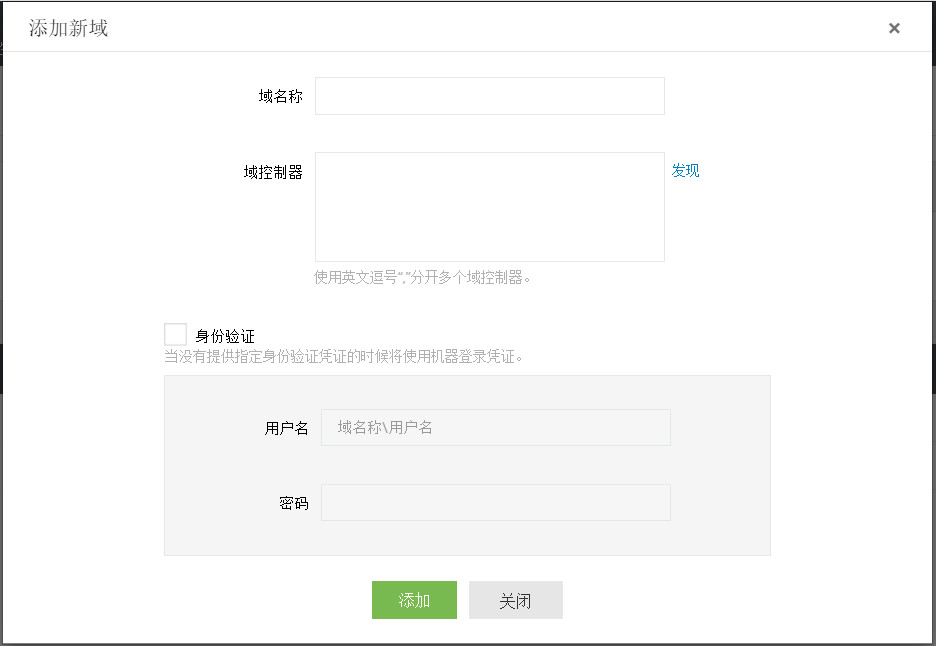The image size is (936, 646).
Task: Click the 发现 link
Action: tap(685, 171)
